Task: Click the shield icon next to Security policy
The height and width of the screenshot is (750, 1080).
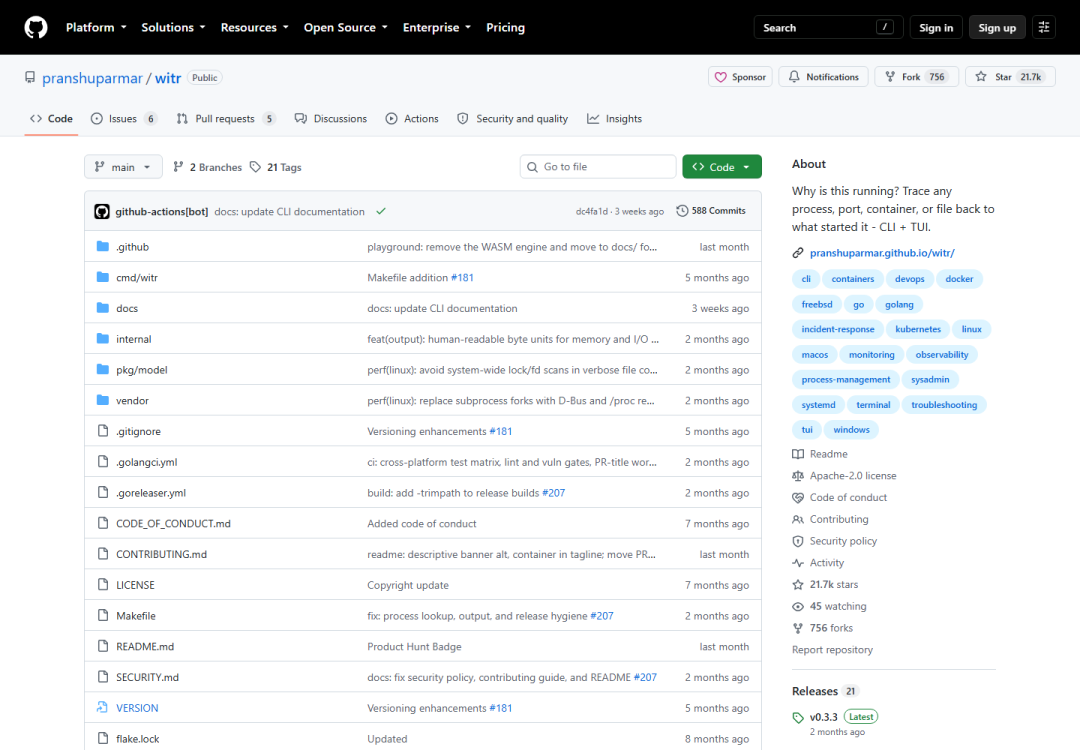Action: (x=798, y=541)
